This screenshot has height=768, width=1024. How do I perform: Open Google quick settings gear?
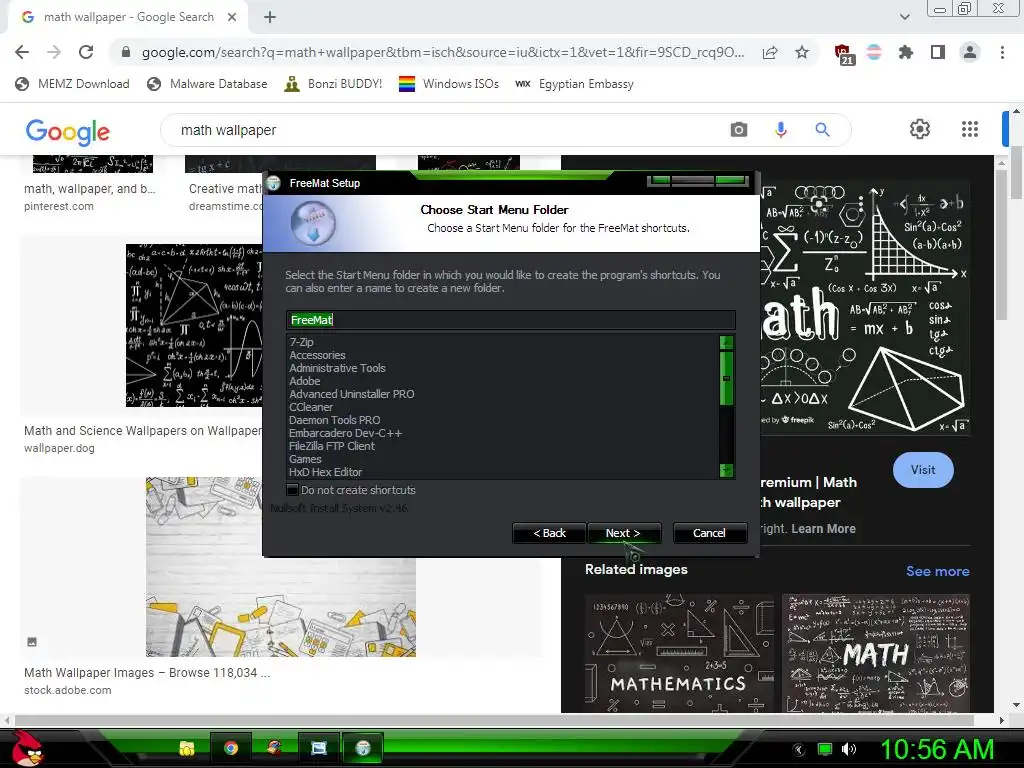(x=920, y=129)
